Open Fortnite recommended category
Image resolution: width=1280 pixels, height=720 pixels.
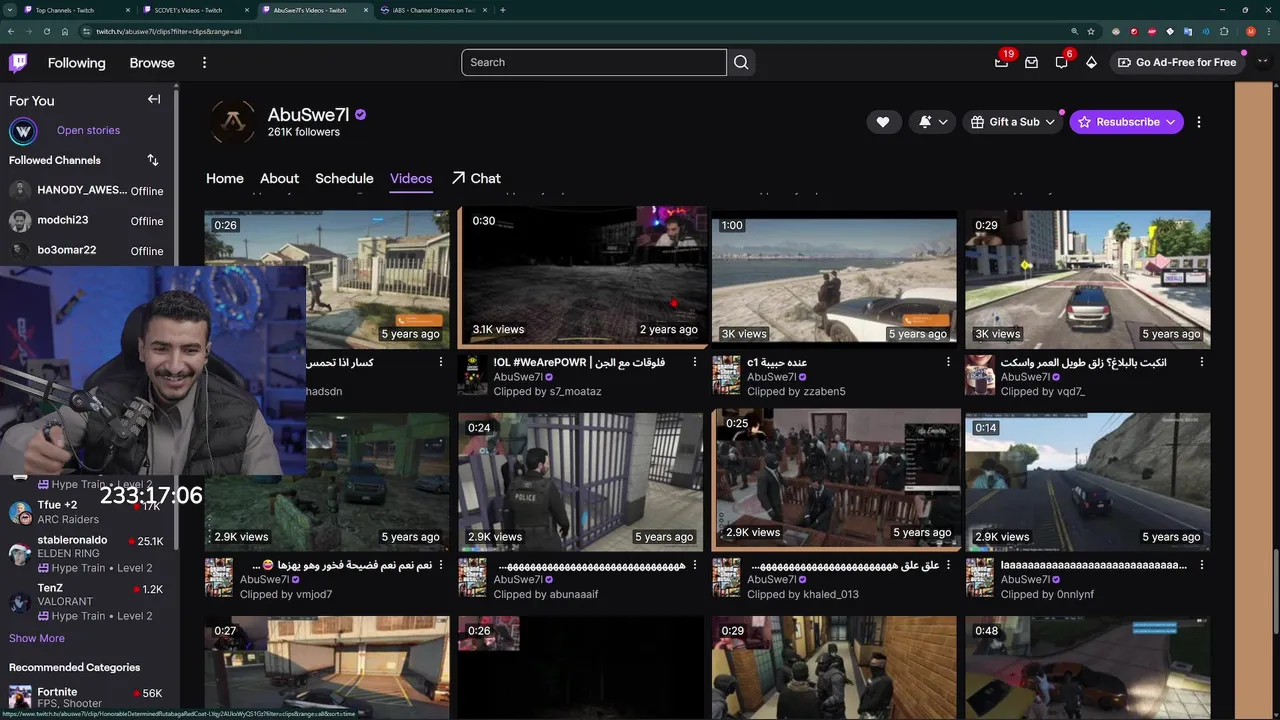point(90,697)
